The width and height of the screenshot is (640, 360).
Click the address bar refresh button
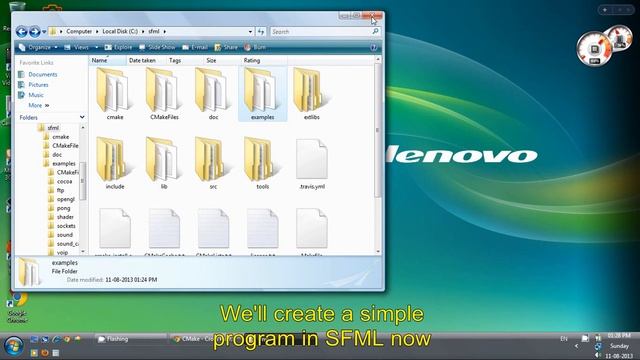[261, 31]
